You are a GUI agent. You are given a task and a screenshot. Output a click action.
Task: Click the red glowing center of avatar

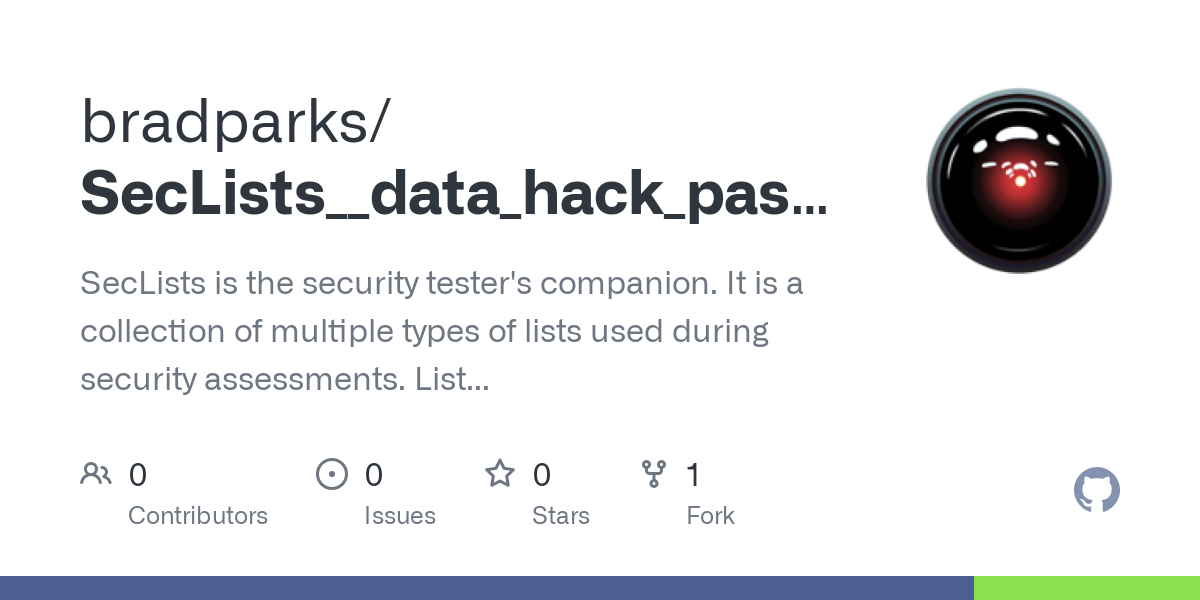click(x=1020, y=176)
